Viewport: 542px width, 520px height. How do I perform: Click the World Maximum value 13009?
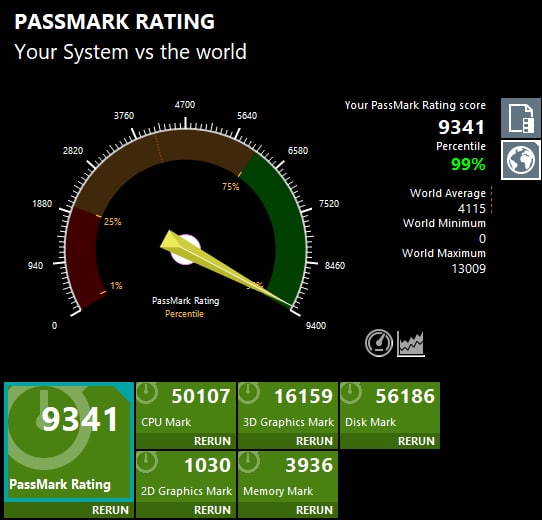coord(469,268)
